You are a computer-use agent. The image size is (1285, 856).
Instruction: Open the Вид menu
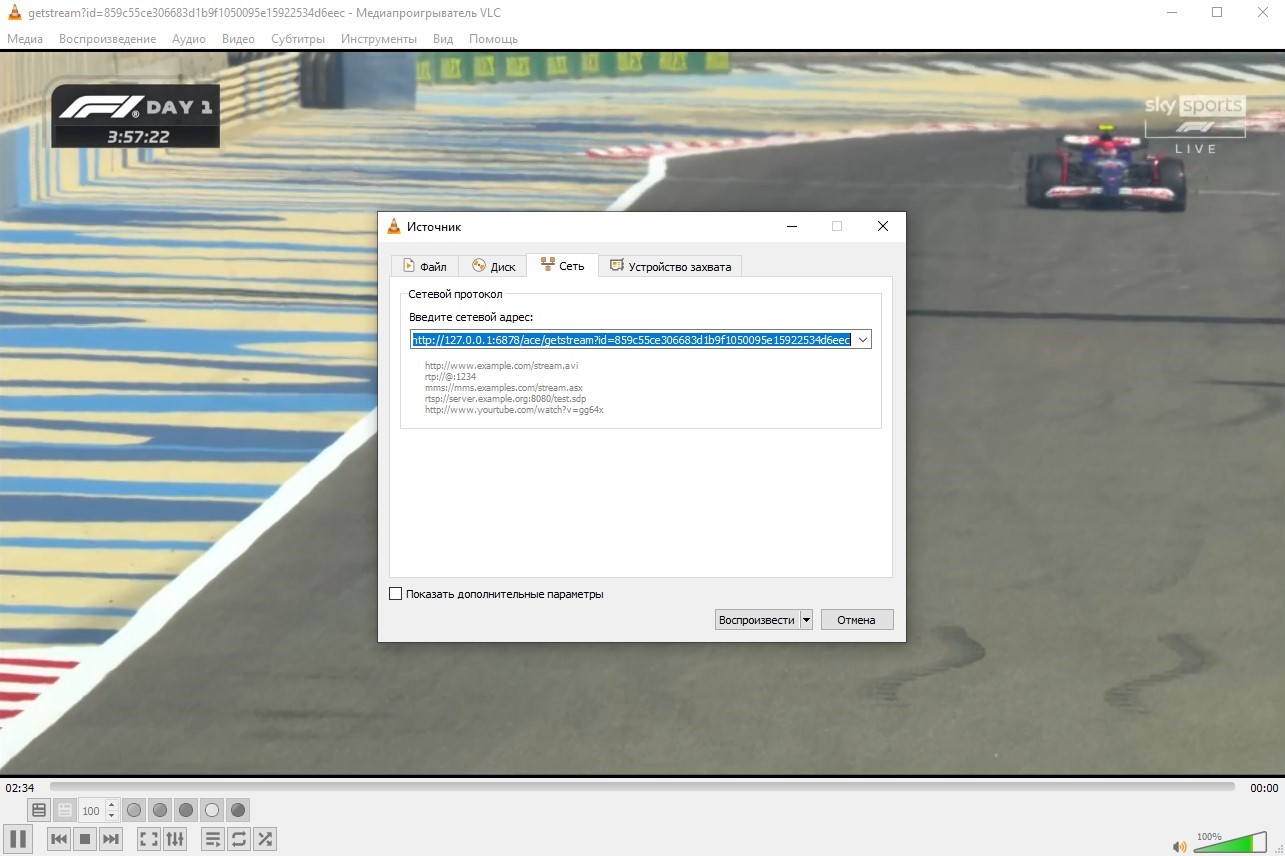coord(443,39)
